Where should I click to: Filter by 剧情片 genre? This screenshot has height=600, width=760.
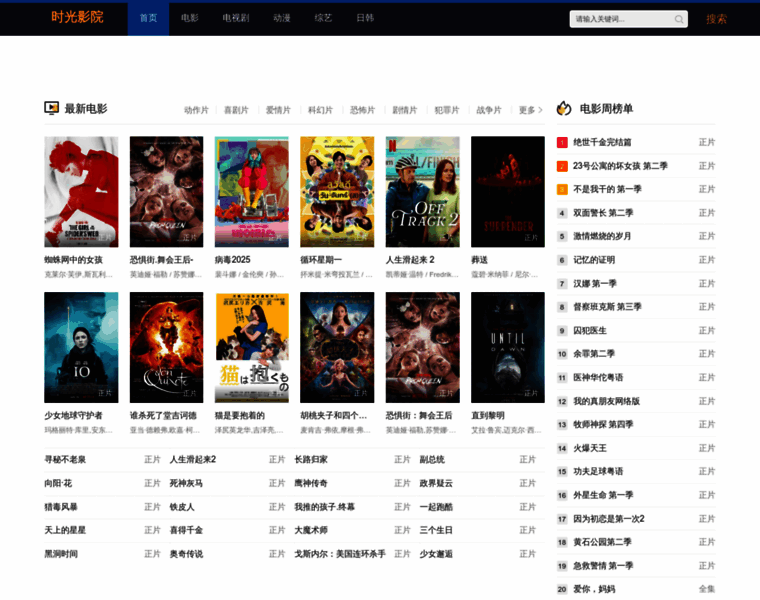tap(405, 110)
